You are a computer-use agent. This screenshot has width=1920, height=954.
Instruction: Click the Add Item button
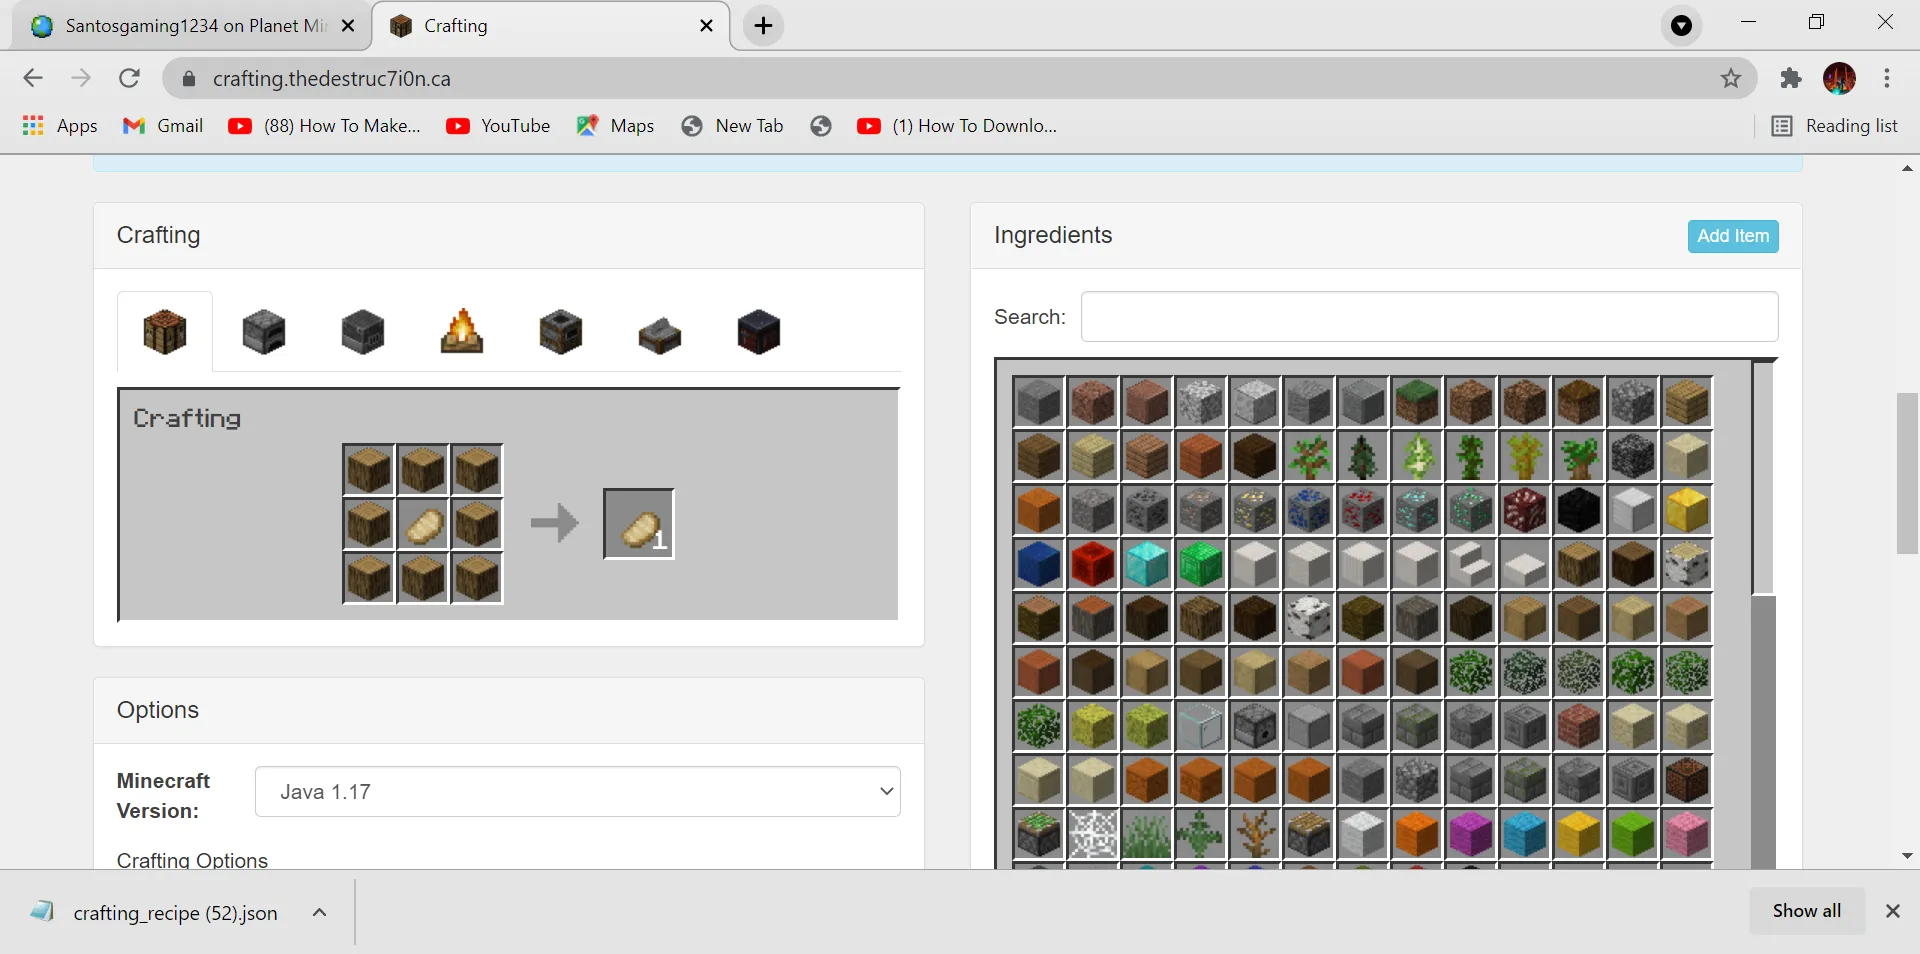[x=1732, y=236]
